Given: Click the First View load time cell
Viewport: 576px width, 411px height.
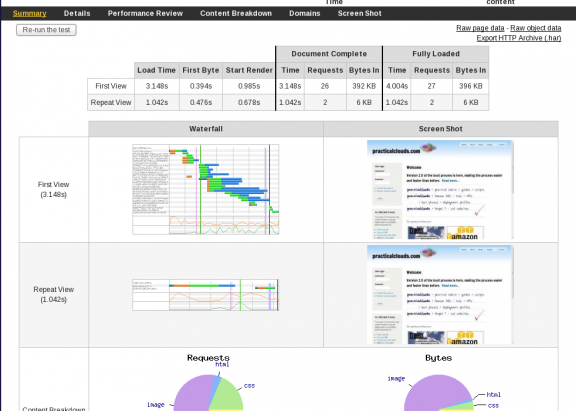Looking at the screenshot, I should point(157,86).
